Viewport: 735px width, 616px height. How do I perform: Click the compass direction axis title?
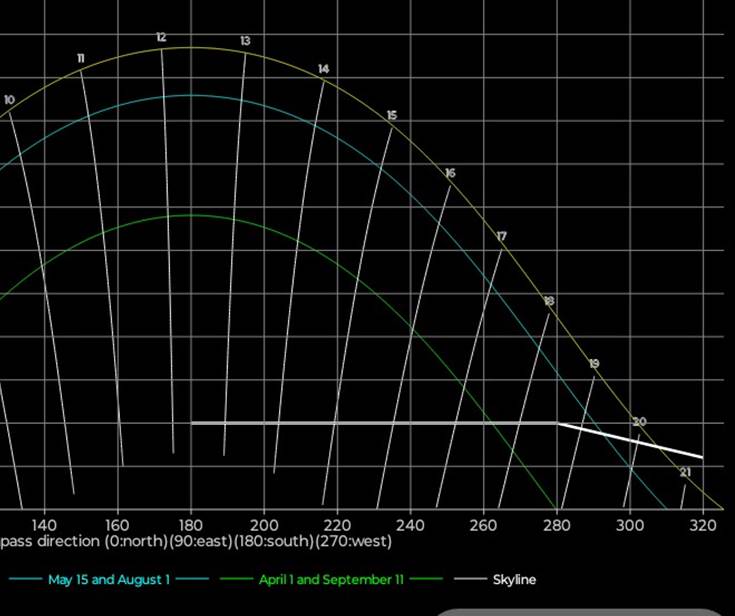click(x=196, y=542)
